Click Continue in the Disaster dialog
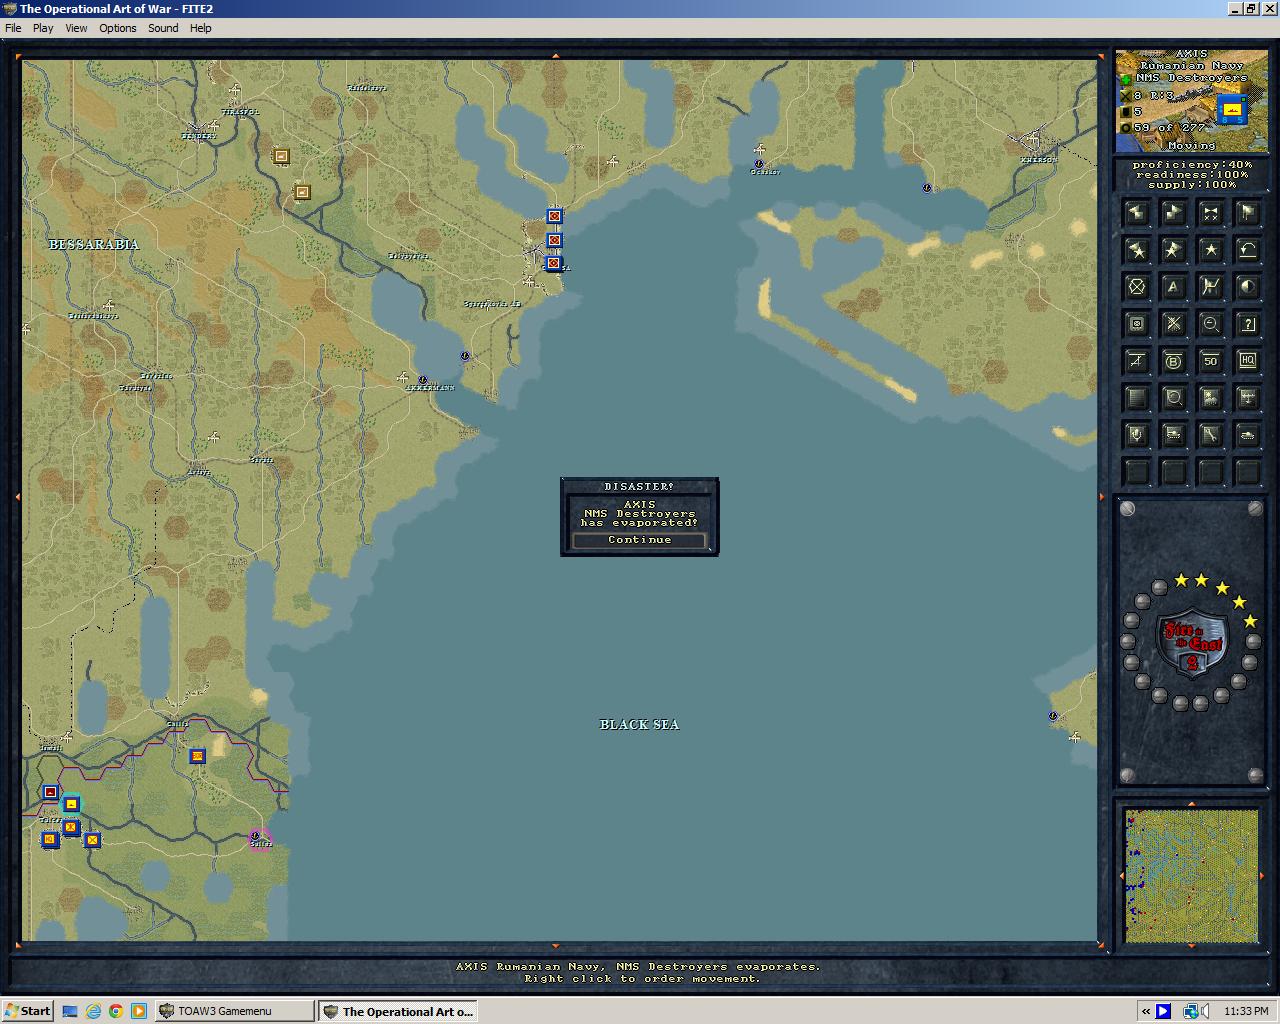This screenshot has width=1280, height=1024. coord(639,540)
